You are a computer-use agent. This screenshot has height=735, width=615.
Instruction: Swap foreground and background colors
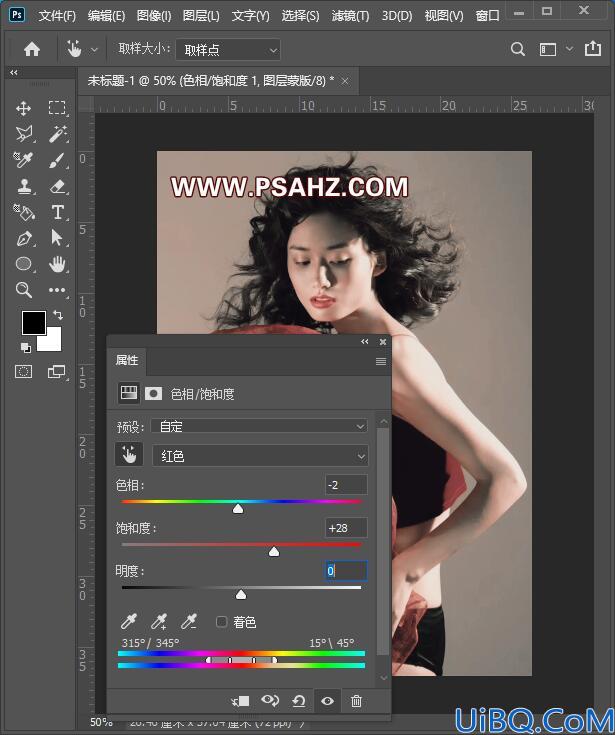pyautogui.click(x=58, y=315)
